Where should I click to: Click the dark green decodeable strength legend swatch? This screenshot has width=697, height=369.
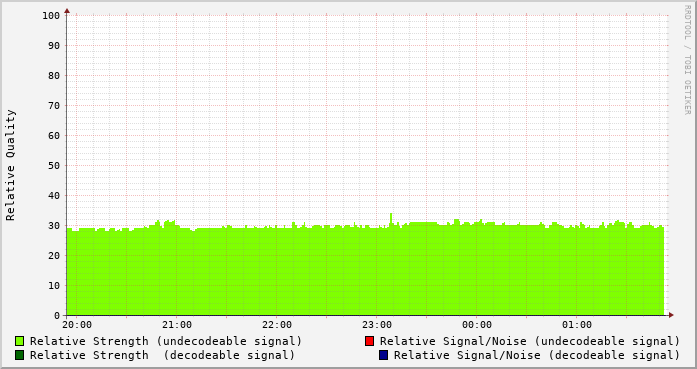point(20,355)
